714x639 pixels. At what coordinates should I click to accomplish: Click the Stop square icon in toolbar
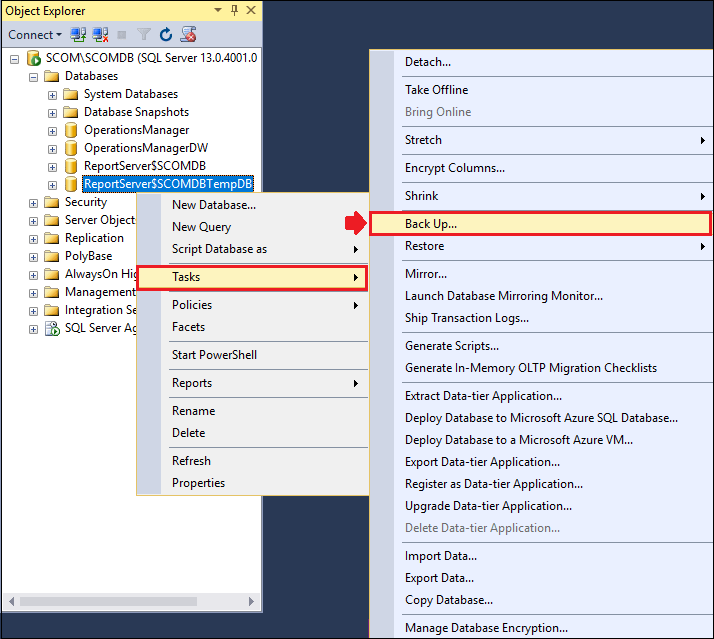click(x=122, y=35)
